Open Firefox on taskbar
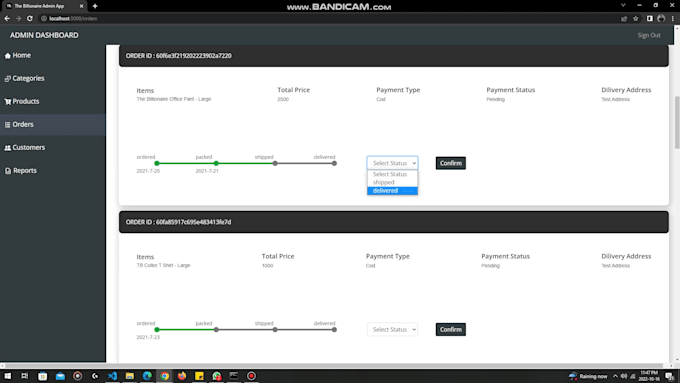 pos(182,376)
